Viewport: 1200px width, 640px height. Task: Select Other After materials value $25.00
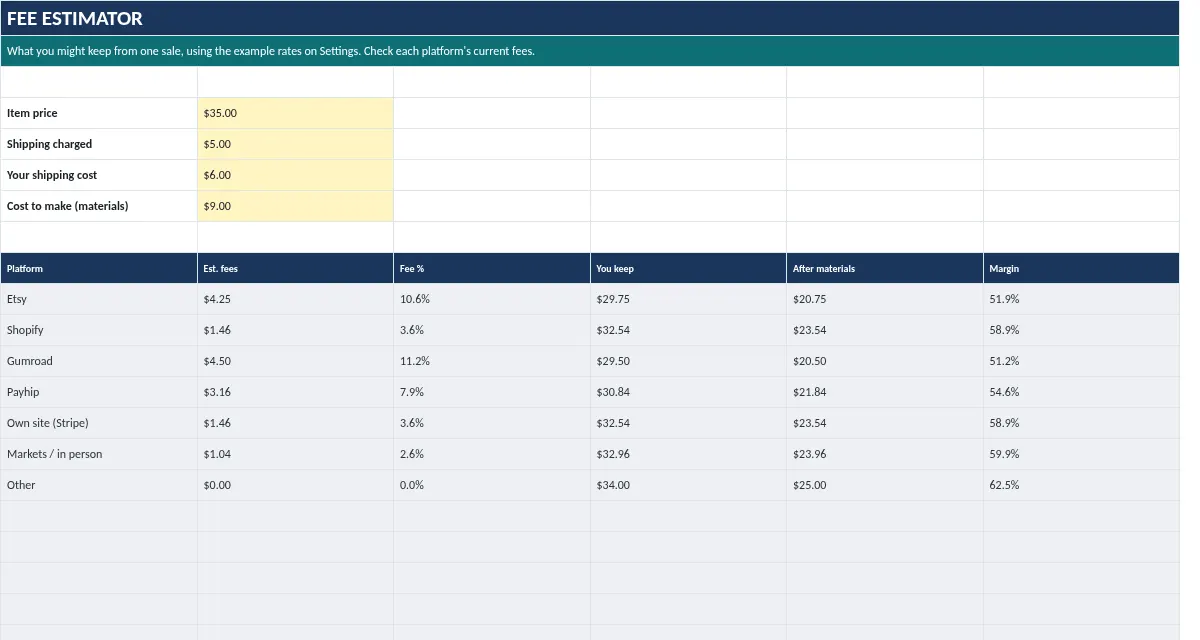tap(885, 485)
